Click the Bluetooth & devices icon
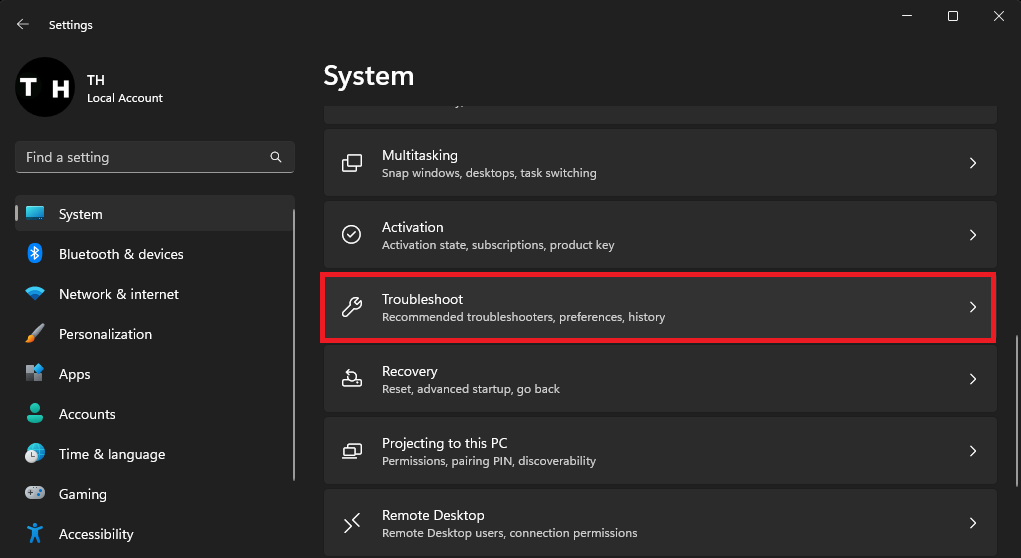The image size is (1021, 558). tap(35, 254)
